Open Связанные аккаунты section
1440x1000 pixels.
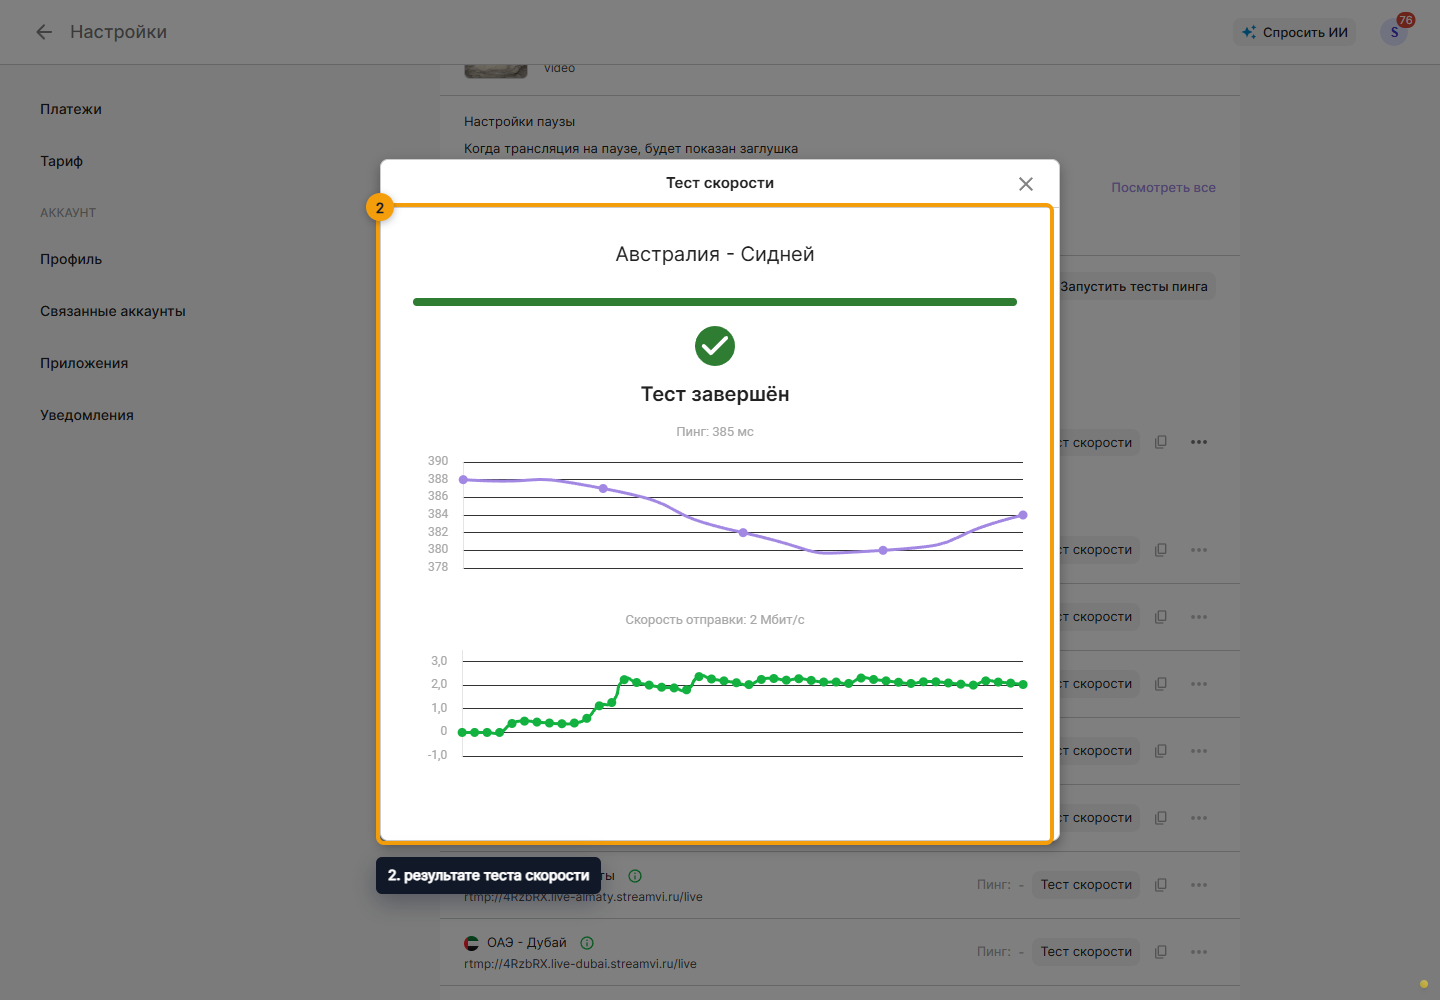click(x=113, y=311)
